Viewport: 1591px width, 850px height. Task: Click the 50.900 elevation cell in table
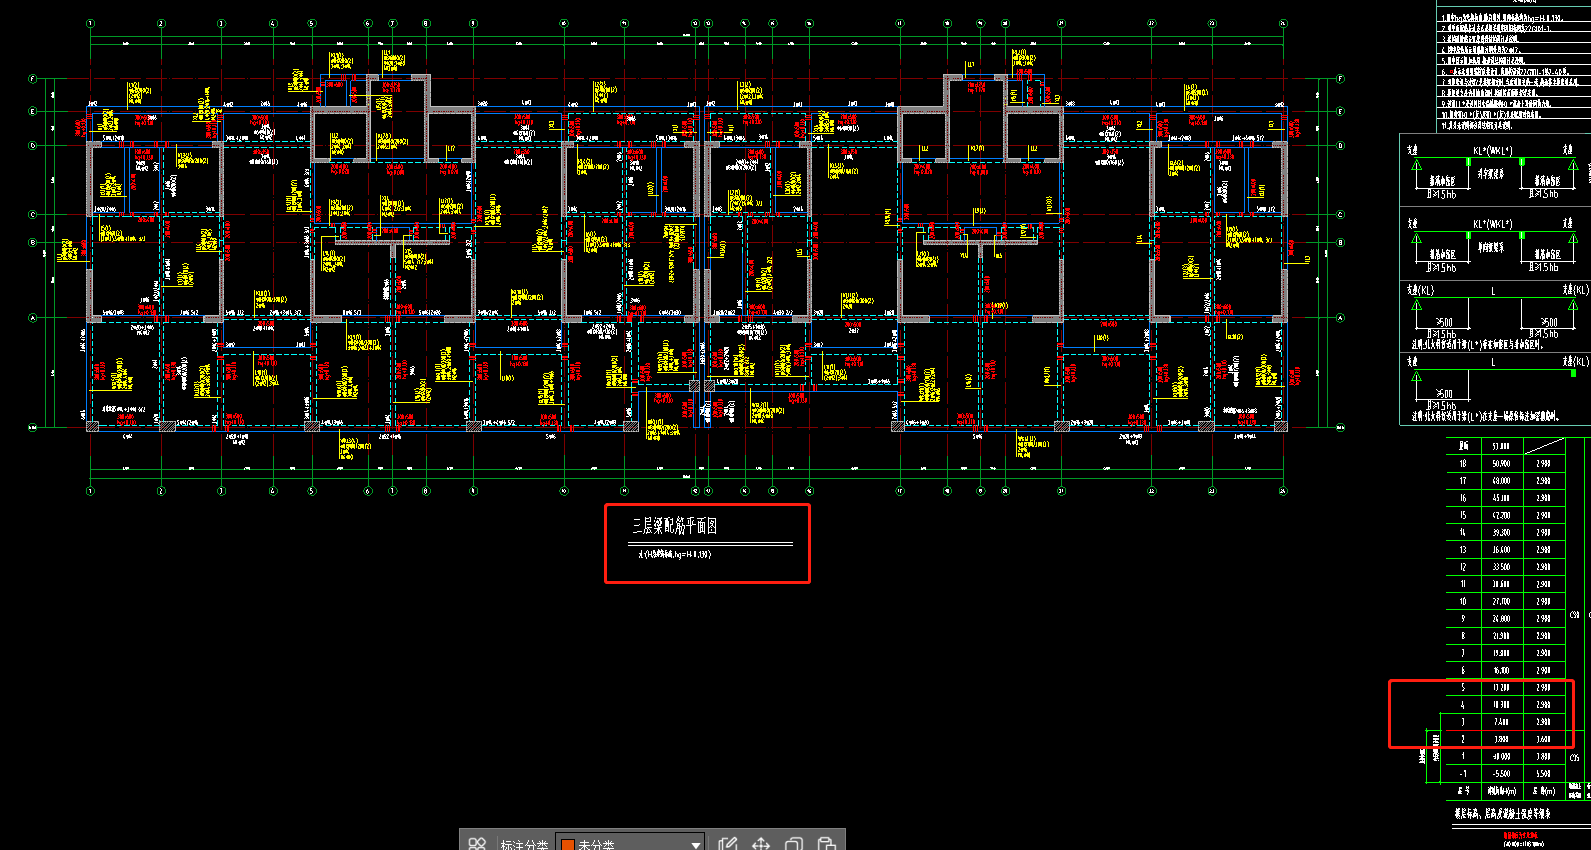[1501, 463]
